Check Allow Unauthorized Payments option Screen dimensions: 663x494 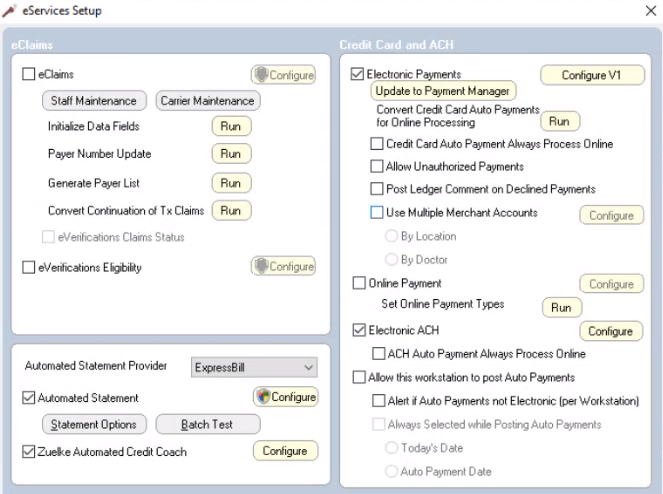(x=377, y=166)
